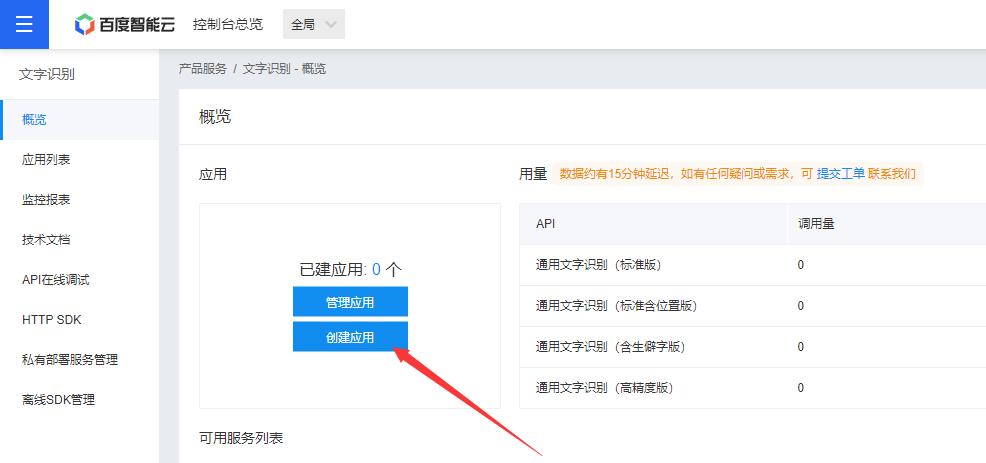Click the created apps count number 0
986x463 pixels.
[376, 269]
